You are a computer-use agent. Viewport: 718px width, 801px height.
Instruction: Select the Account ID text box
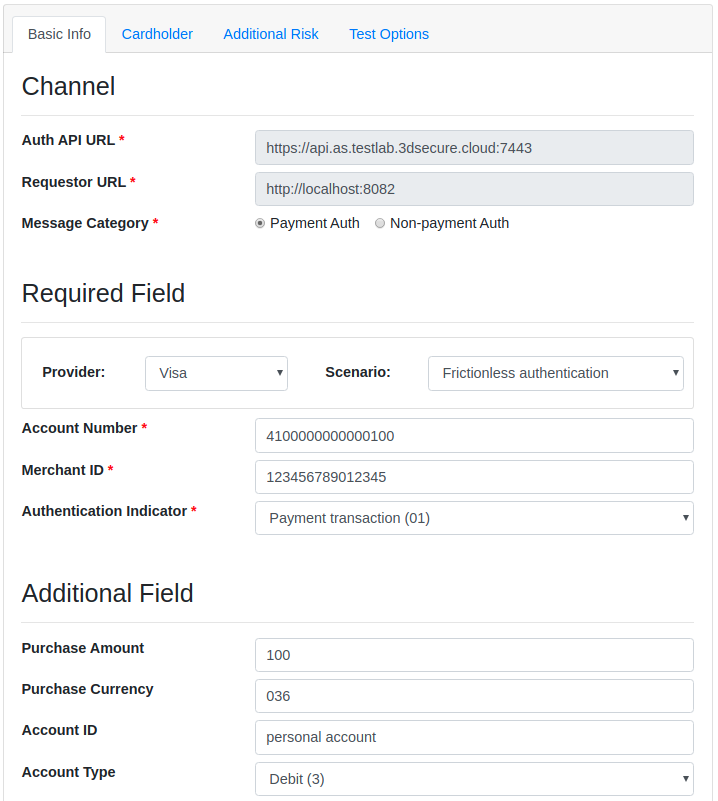coord(474,737)
